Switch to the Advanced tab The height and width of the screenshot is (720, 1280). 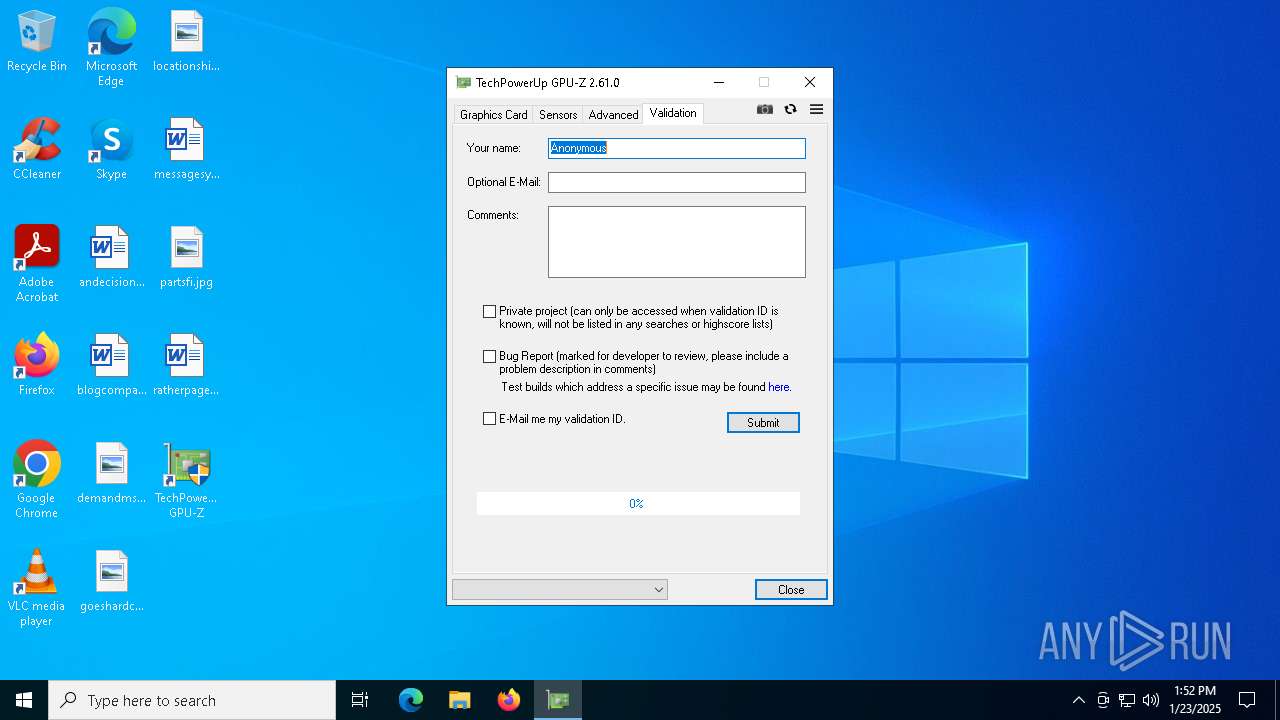coord(613,114)
